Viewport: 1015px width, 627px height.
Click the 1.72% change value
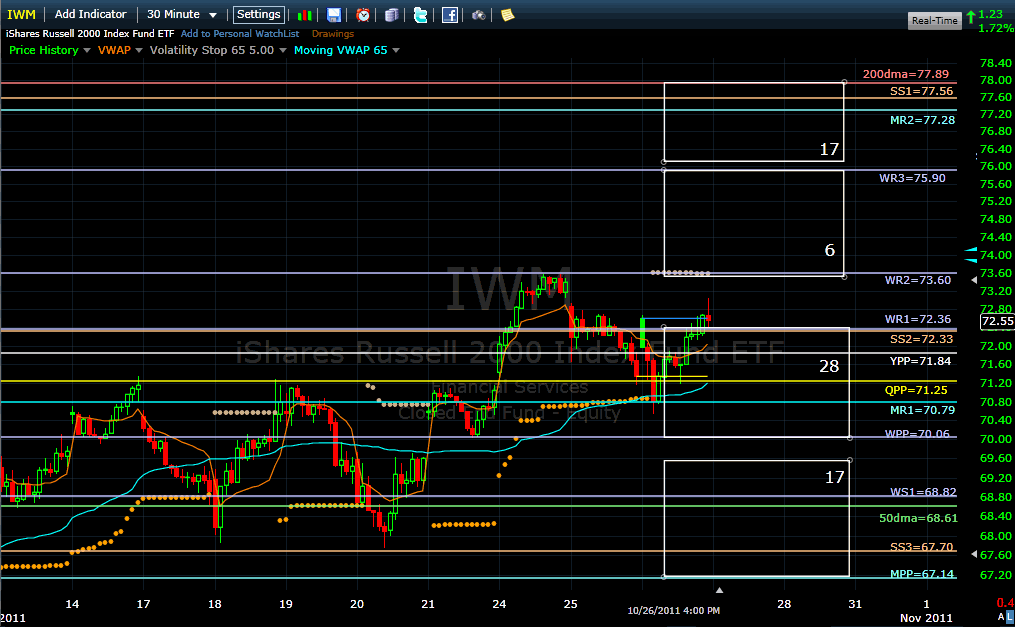pyautogui.click(x=996, y=28)
